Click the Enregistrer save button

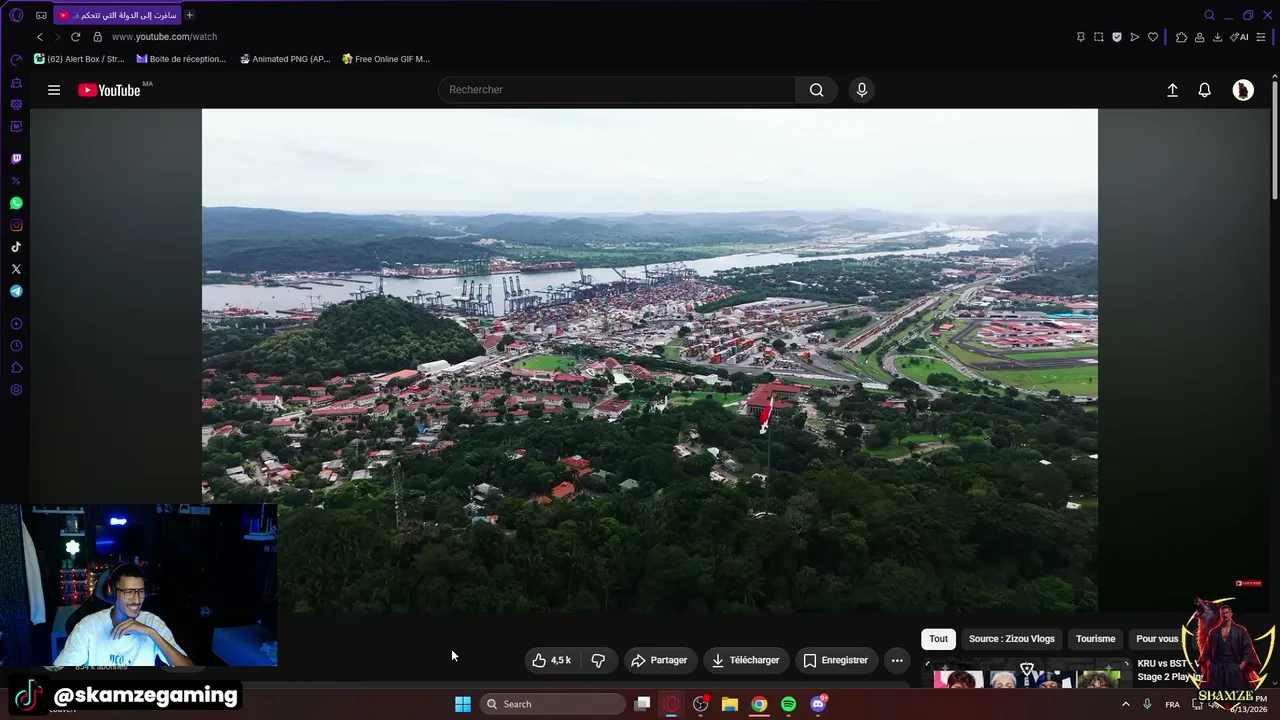[835, 660]
